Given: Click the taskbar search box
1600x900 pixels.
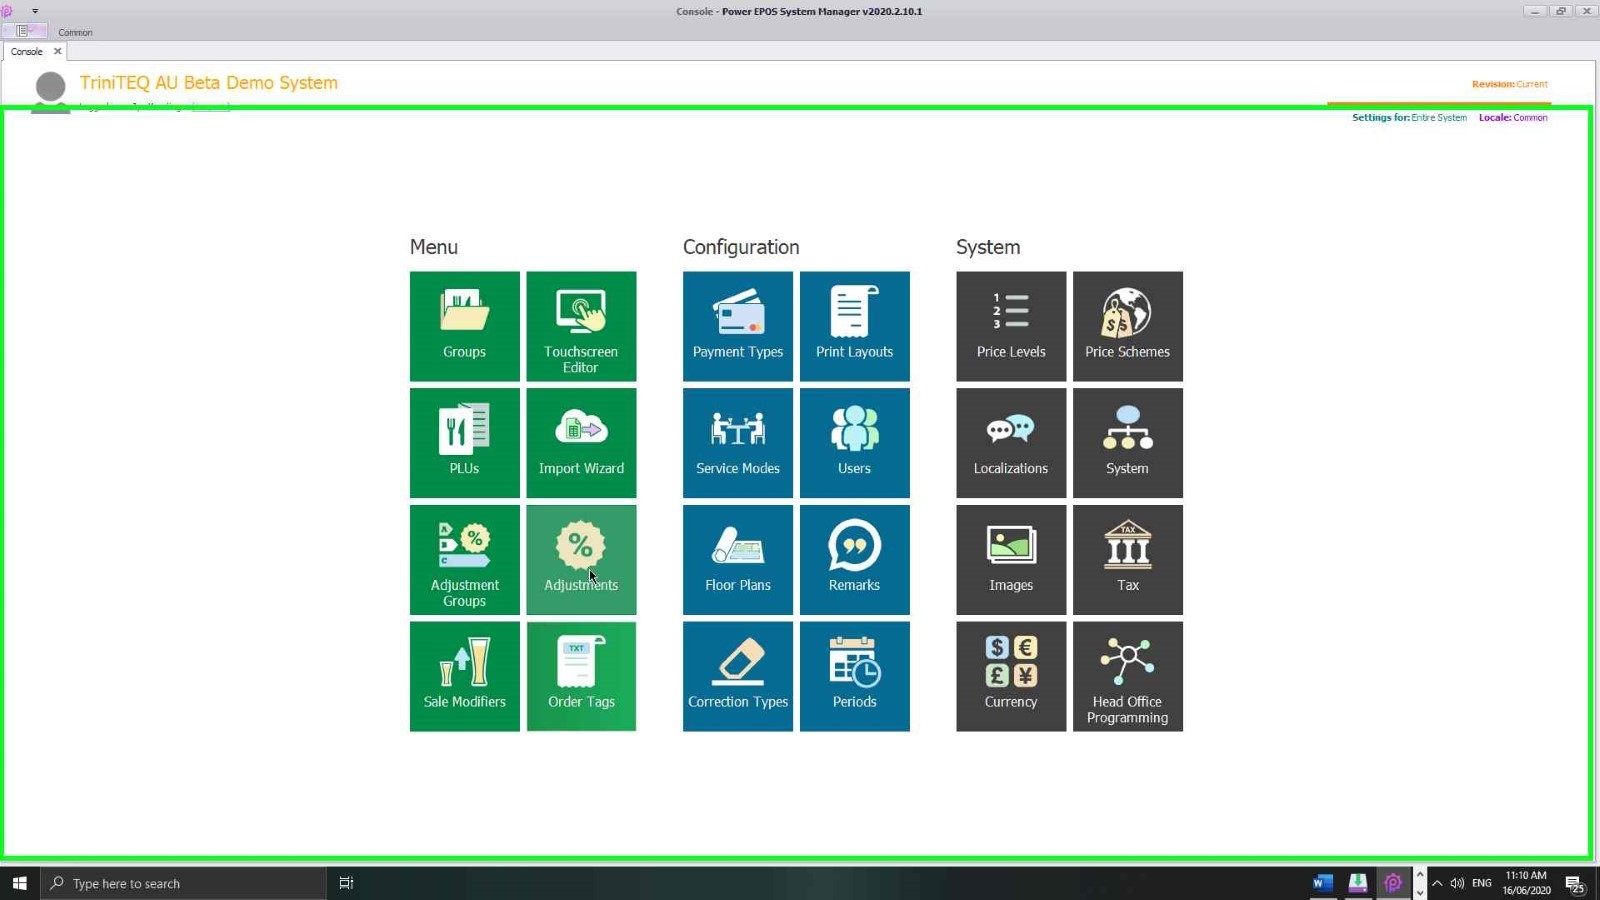Looking at the screenshot, I should pyautogui.click(x=183, y=883).
